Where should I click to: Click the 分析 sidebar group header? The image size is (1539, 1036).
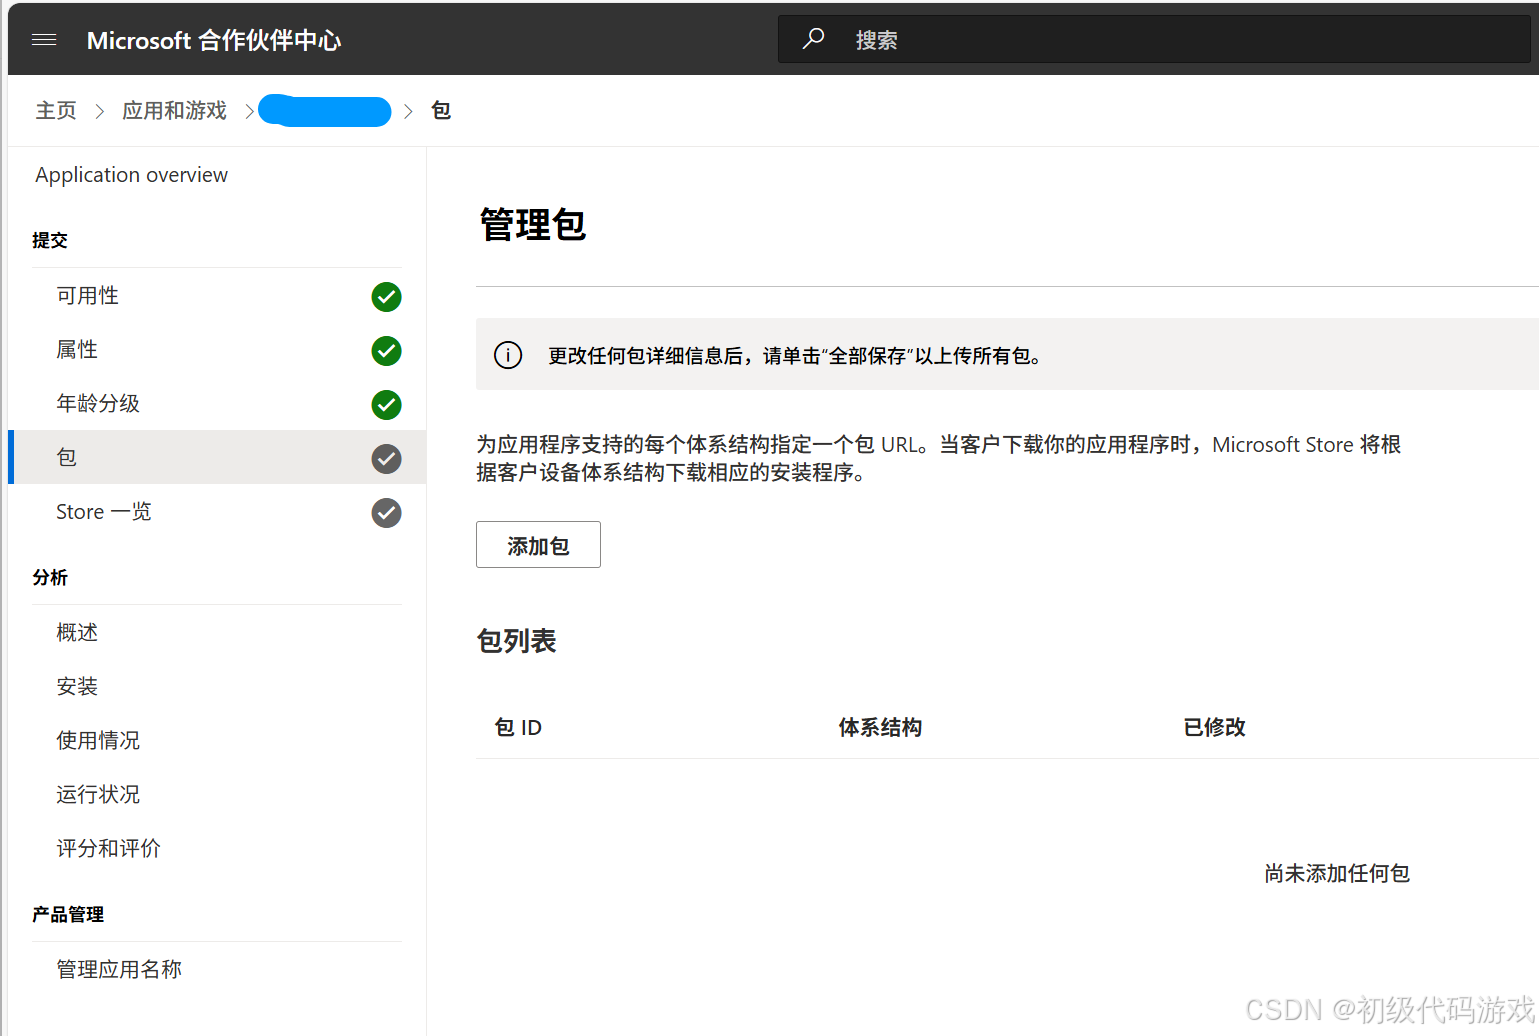pyautogui.click(x=50, y=578)
